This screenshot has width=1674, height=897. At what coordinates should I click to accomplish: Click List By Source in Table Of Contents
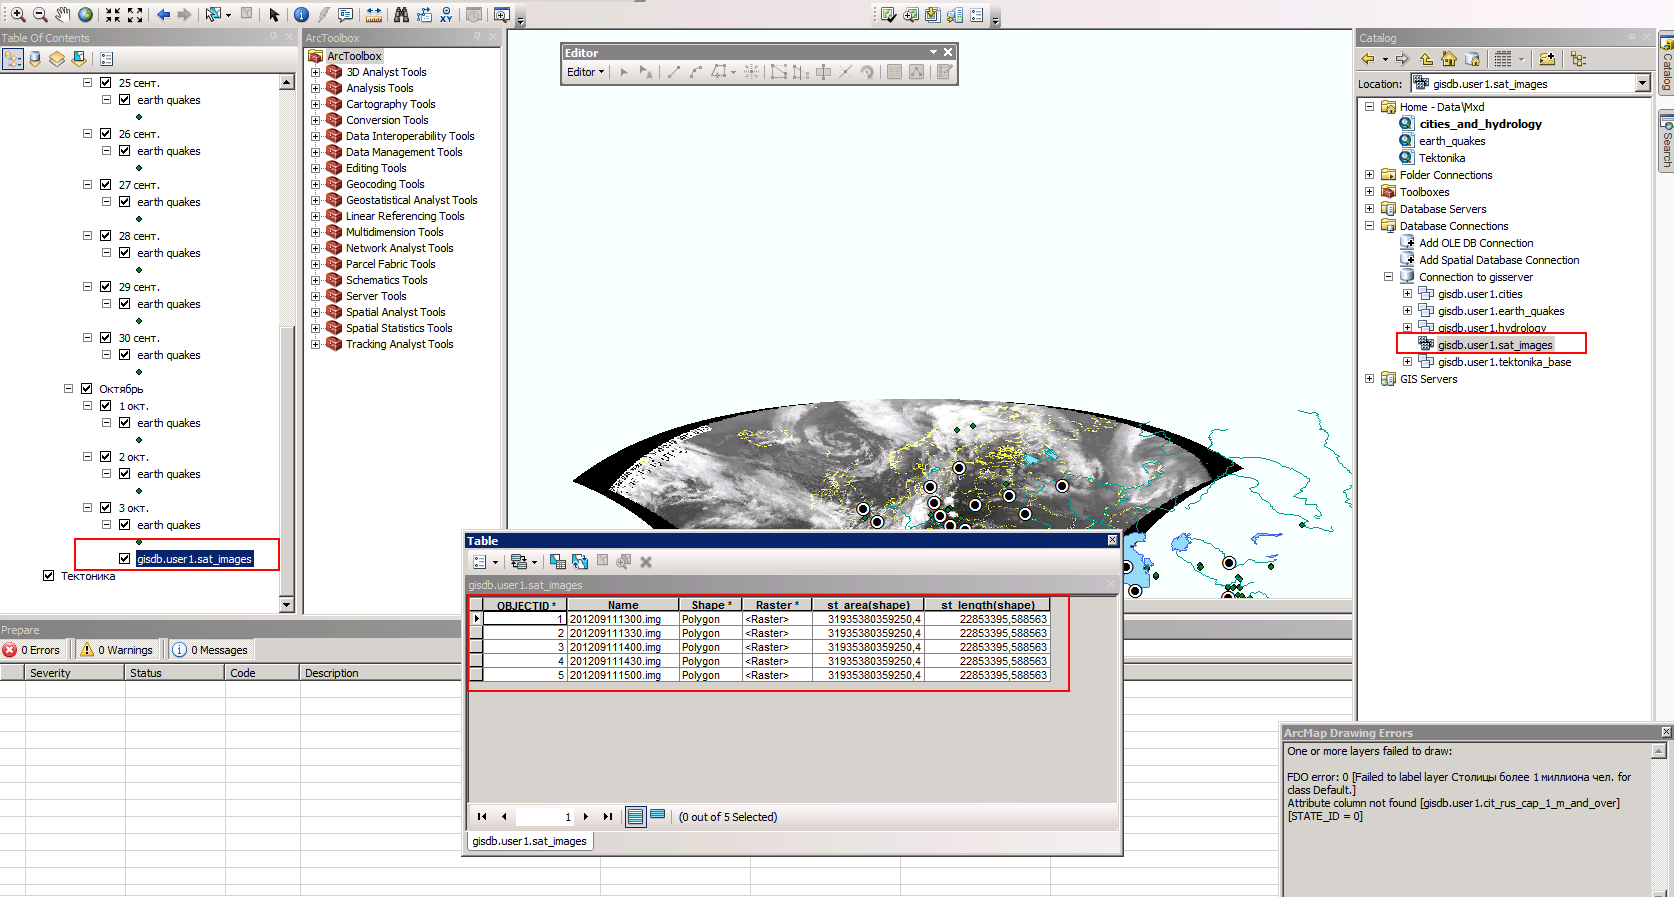coord(35,59)
